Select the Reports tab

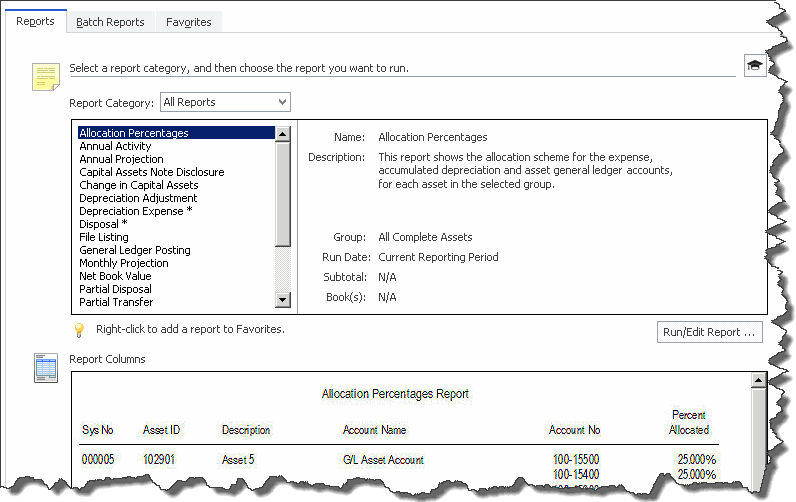click(36, 21)
